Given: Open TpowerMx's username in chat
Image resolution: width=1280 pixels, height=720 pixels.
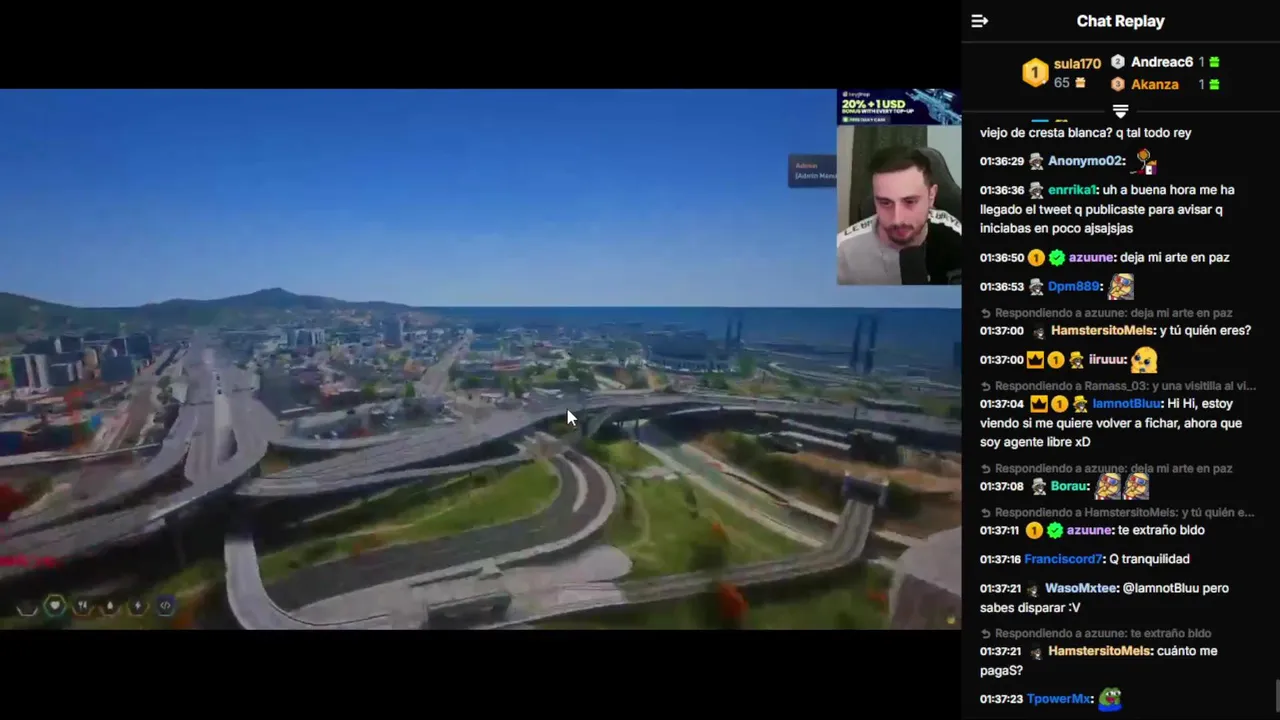Looking at the screenshot, I should click(x=1060, y=699).
